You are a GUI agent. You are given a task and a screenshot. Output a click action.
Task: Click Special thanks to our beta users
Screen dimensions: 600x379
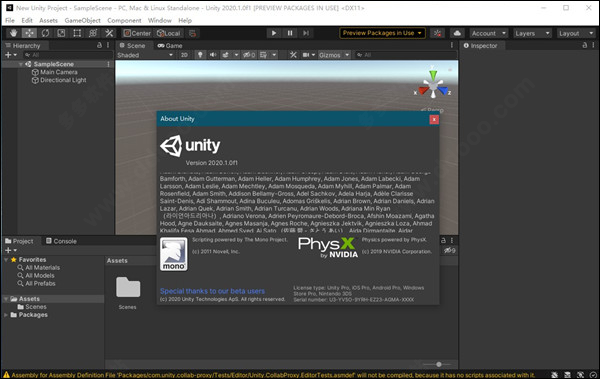(x=212, y=291)
